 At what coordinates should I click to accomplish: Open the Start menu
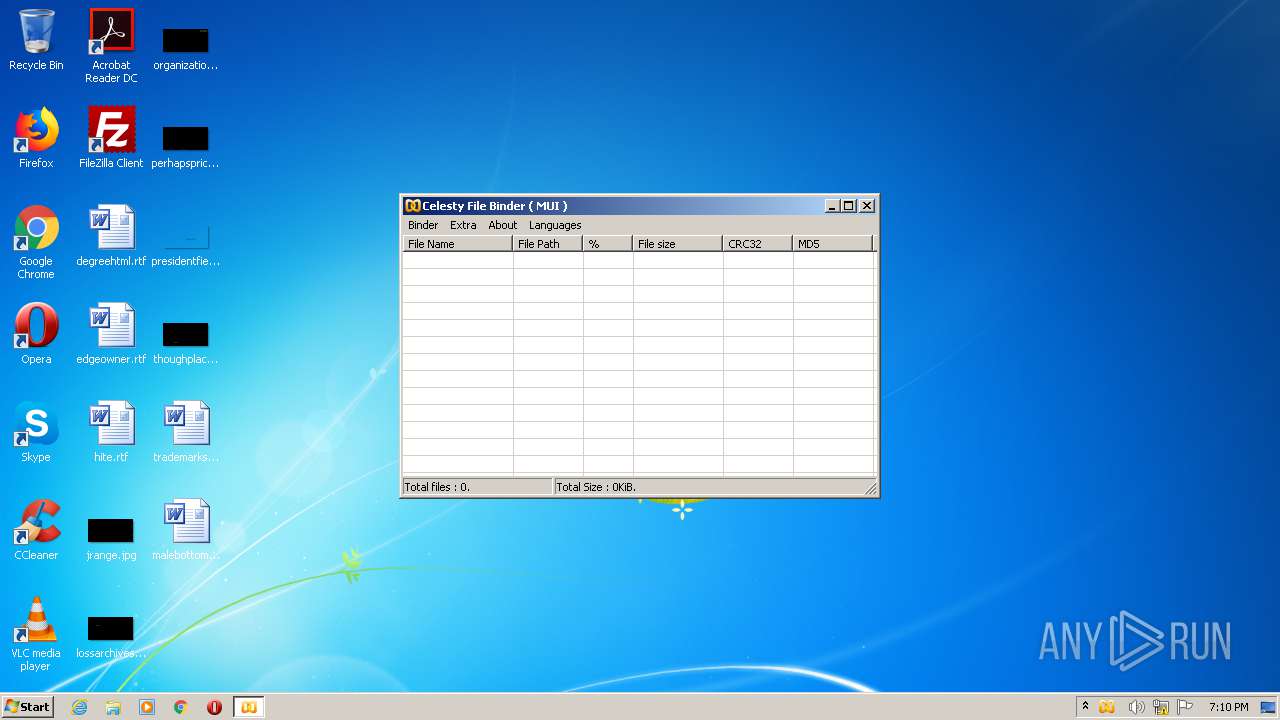27,707
